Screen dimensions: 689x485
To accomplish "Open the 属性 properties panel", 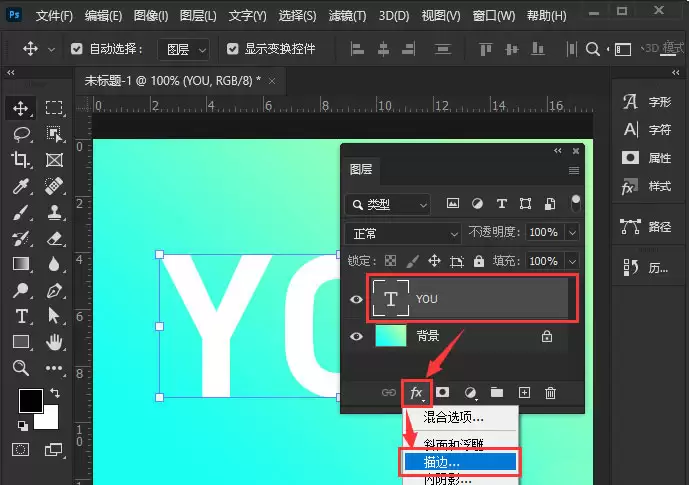I will [647, 158].
